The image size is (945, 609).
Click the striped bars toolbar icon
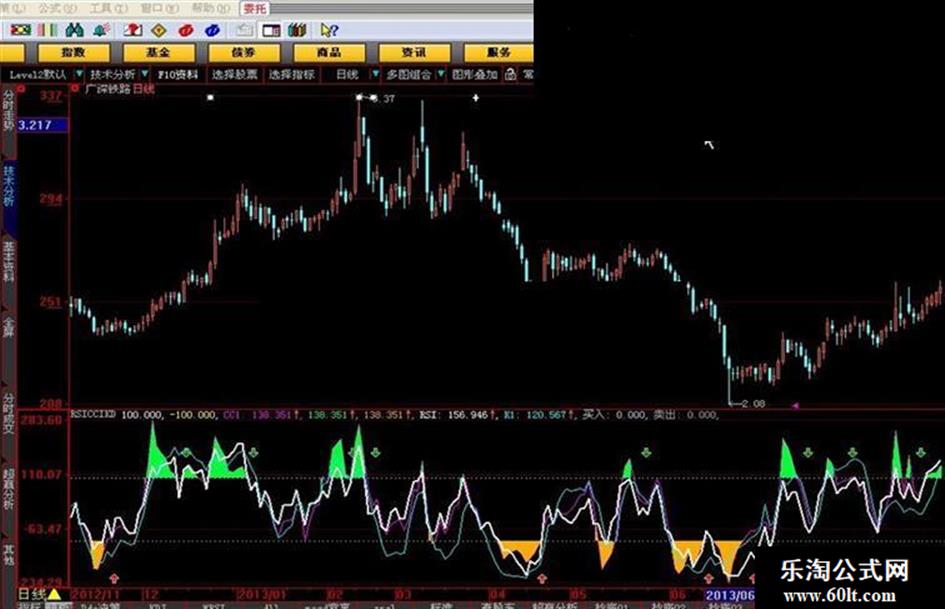pyautogui.click(x=47, y=30)
